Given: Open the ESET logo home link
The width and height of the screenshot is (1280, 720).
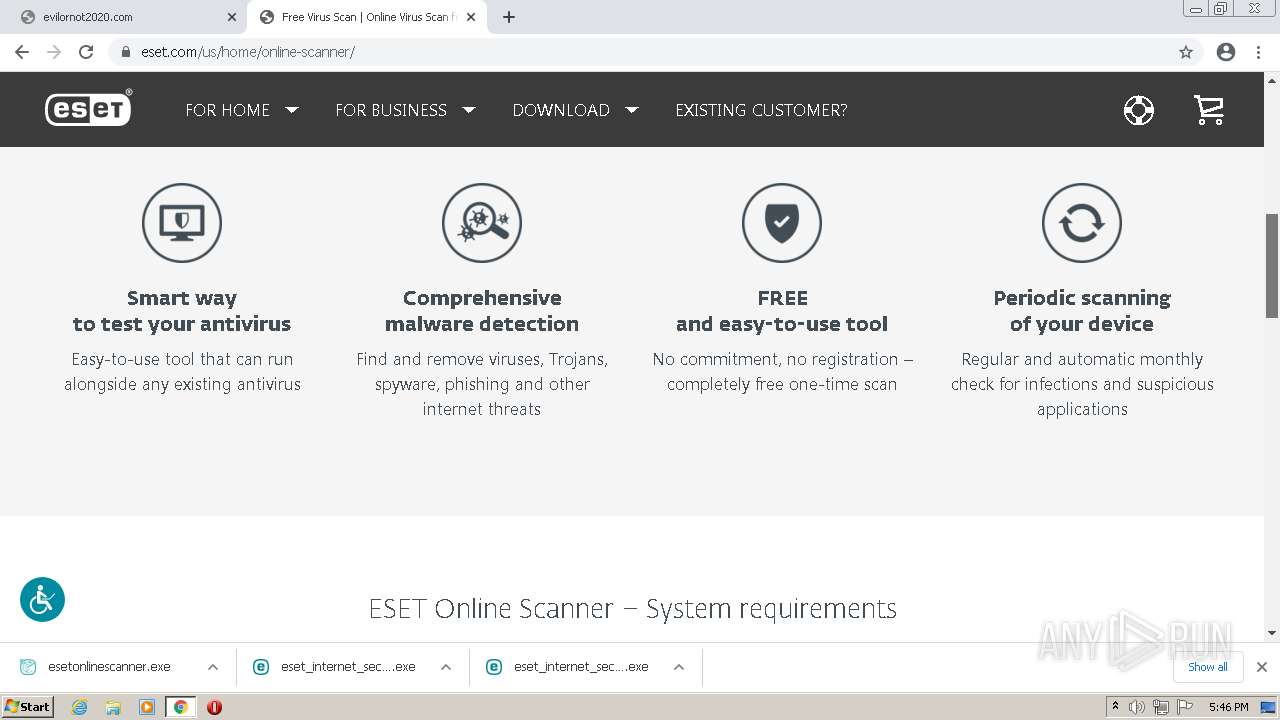Looking at the screenshot, I should pos(88,108).
